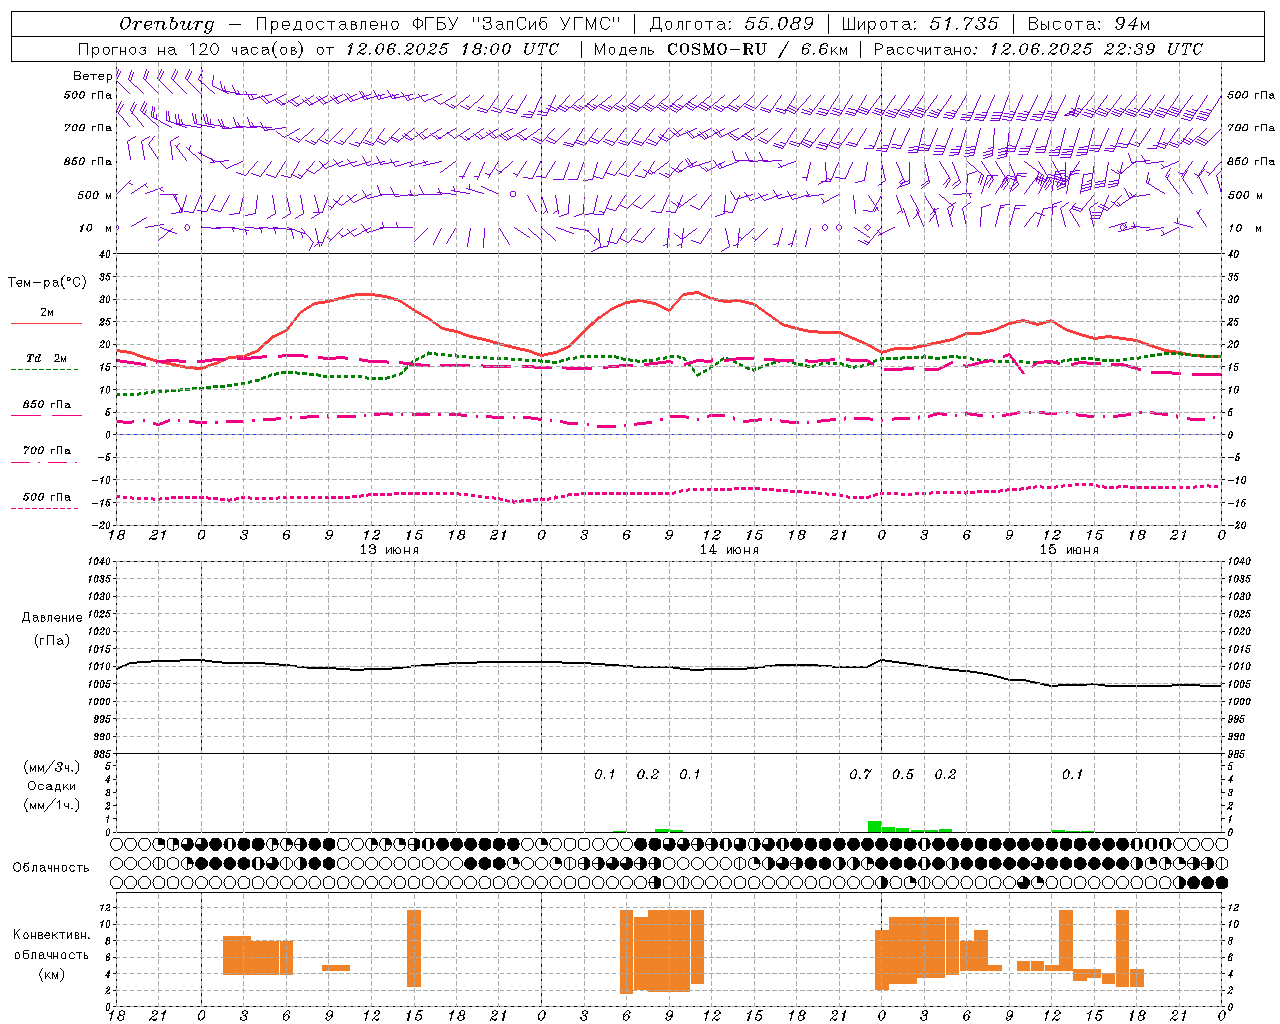
Task: Click the Давление panel label
Action: click(x=52, y=618)
